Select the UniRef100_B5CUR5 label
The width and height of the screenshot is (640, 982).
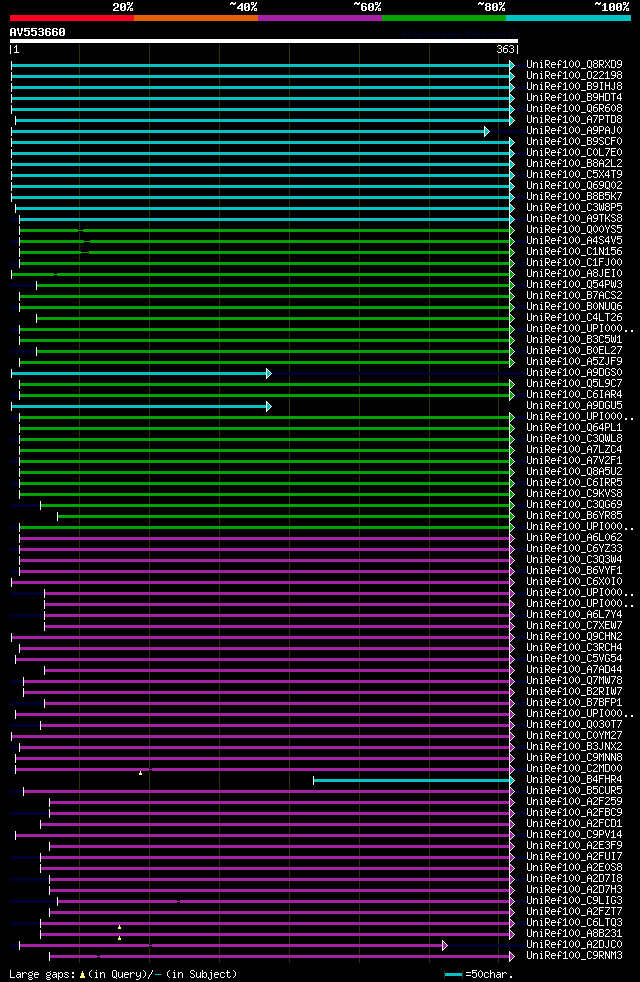574,792
